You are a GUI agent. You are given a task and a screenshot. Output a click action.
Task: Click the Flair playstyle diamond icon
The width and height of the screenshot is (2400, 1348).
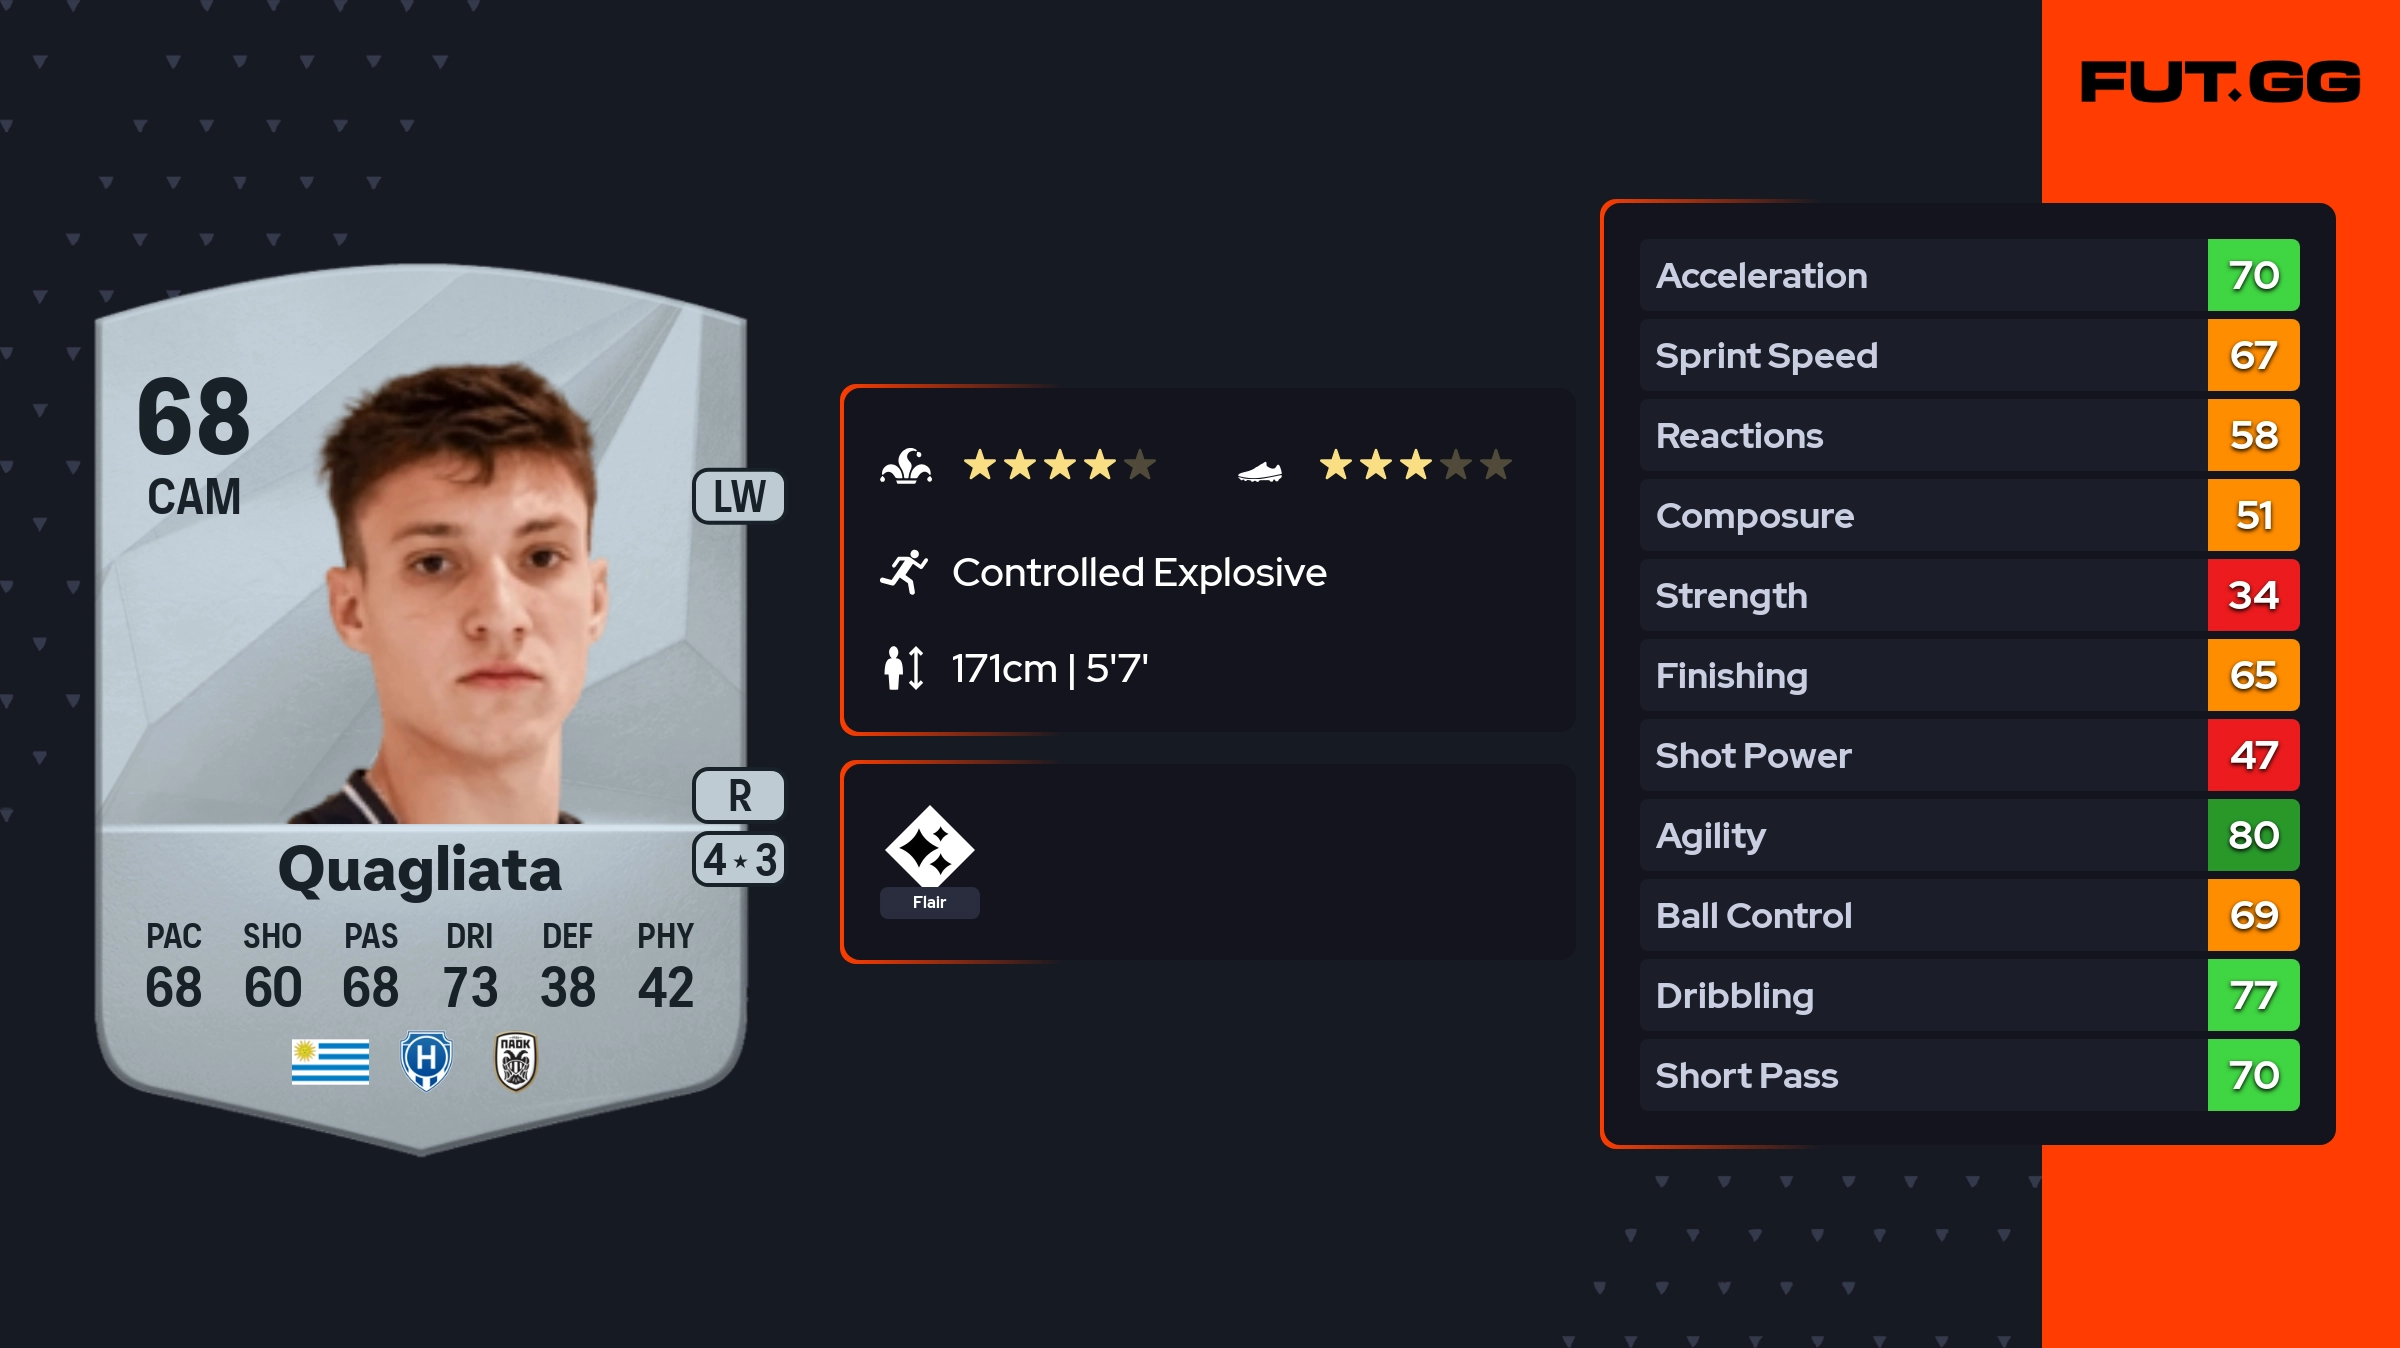929,847
